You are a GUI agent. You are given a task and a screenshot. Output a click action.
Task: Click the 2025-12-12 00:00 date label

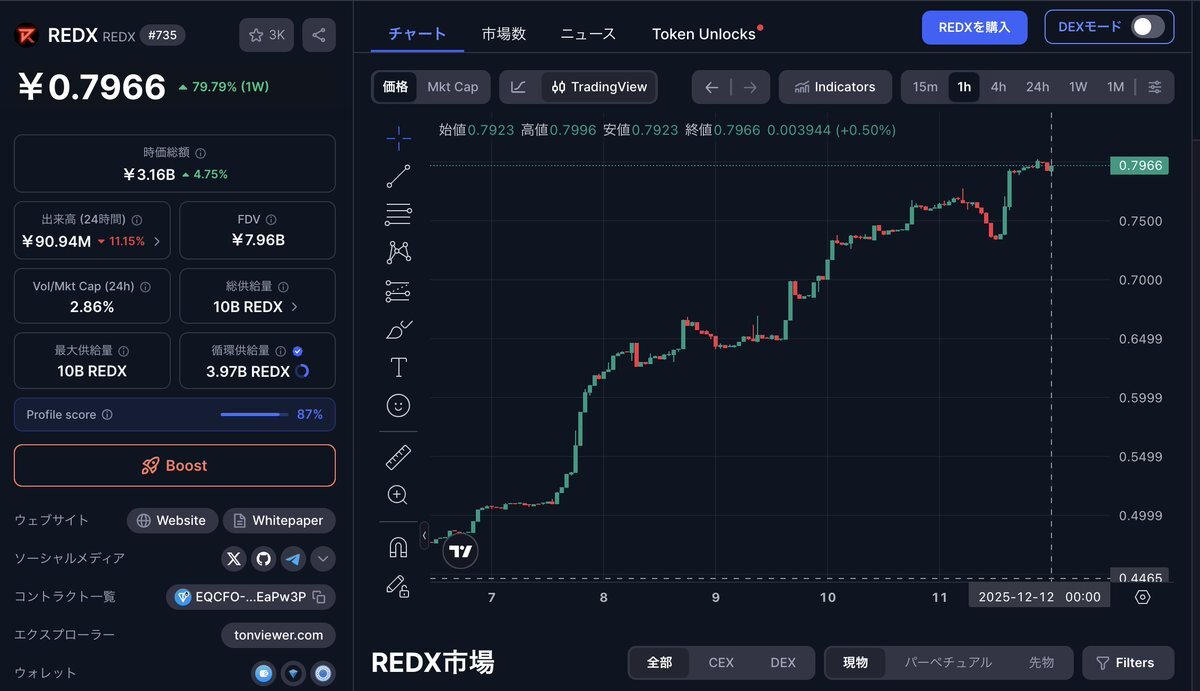click(1039, 597)
